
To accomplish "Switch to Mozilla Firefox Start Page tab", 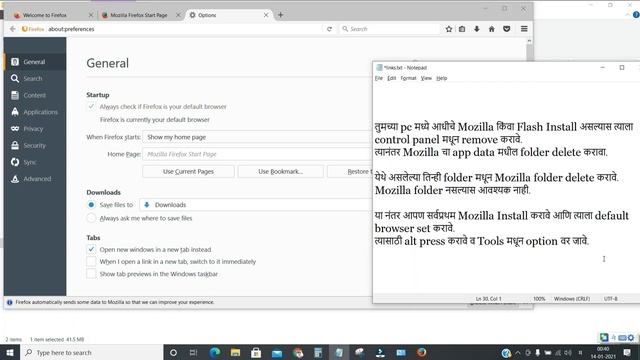I will [x=139, y=15].
